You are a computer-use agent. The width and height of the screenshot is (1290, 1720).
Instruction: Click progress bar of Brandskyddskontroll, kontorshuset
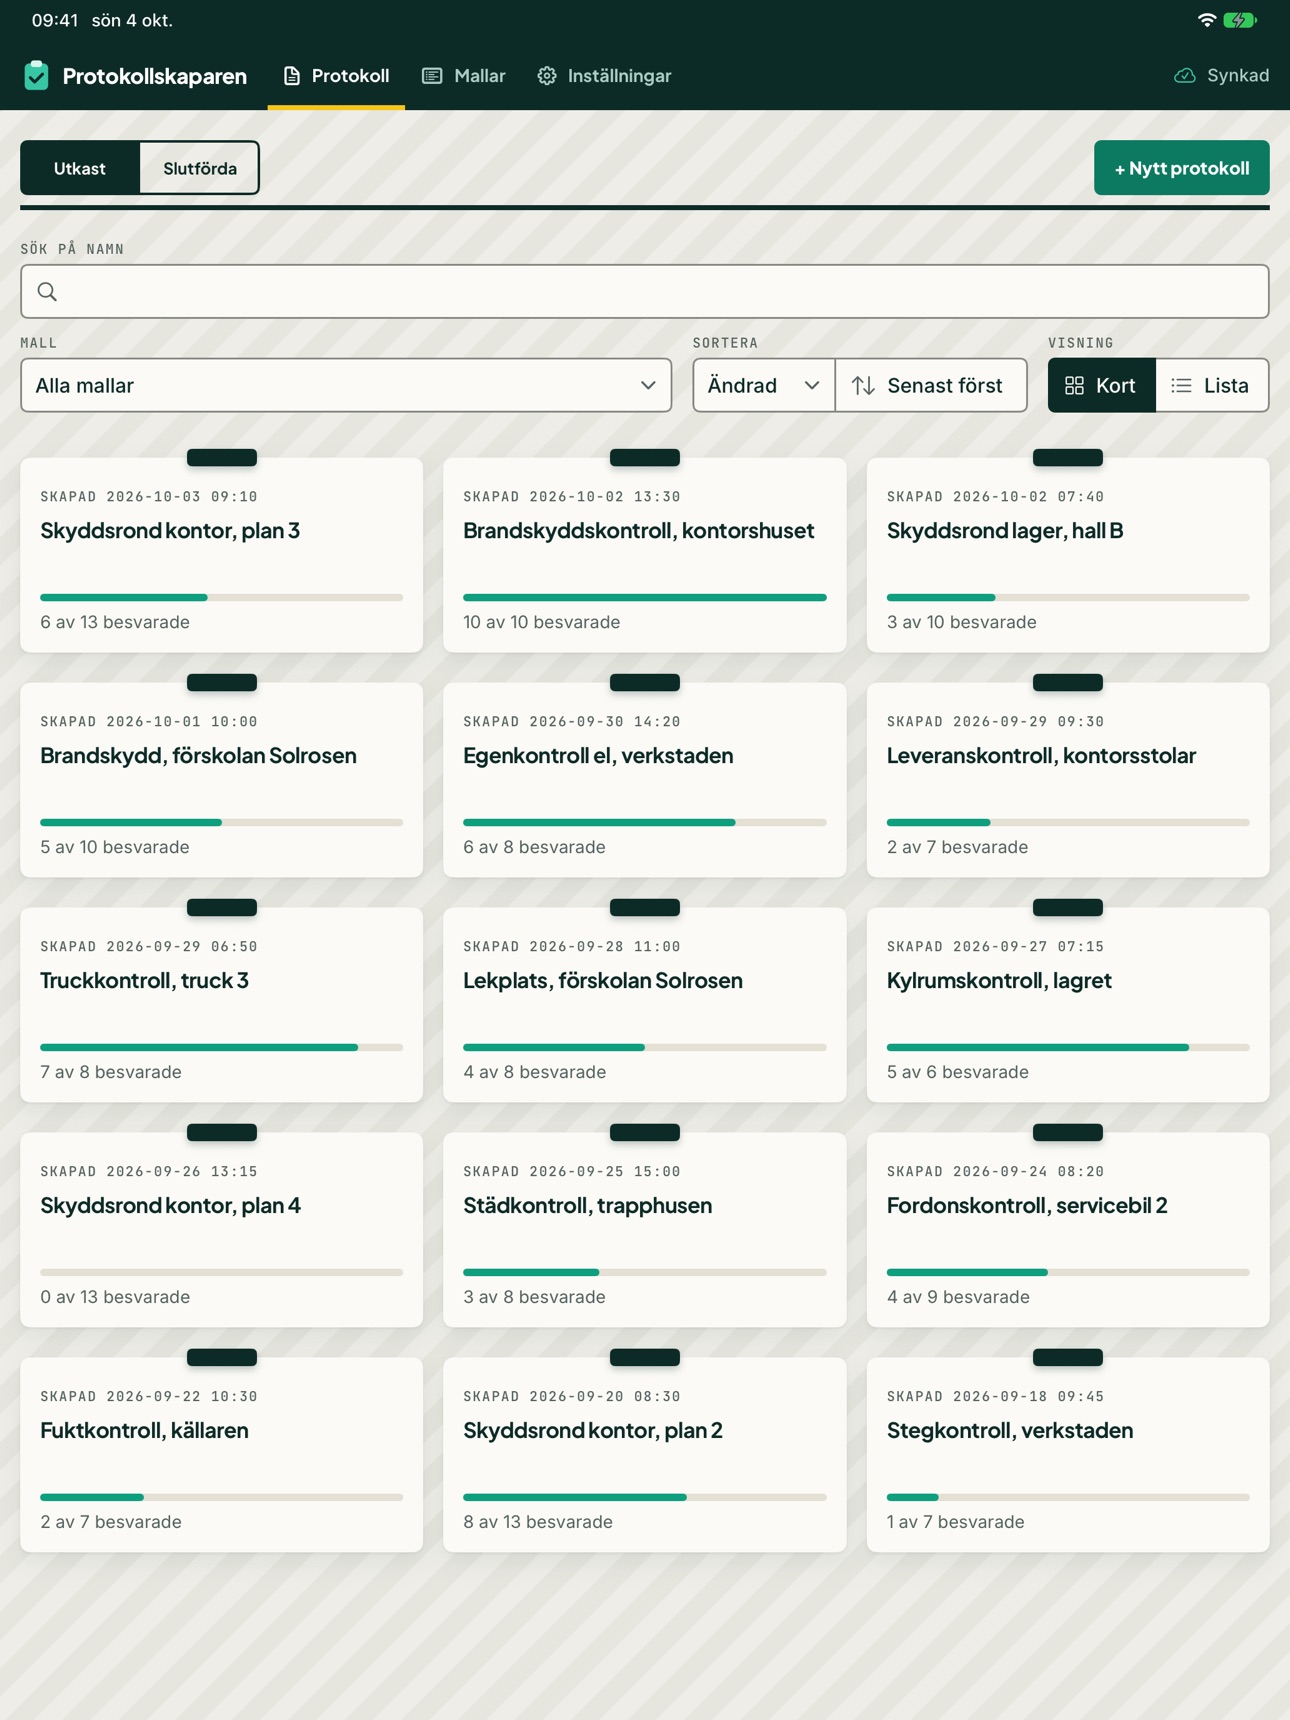click(x=645, y=598)
